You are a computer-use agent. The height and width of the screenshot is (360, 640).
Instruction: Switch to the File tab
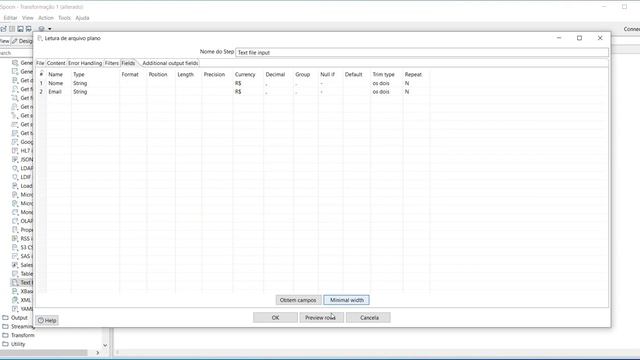tap(40, 63)
